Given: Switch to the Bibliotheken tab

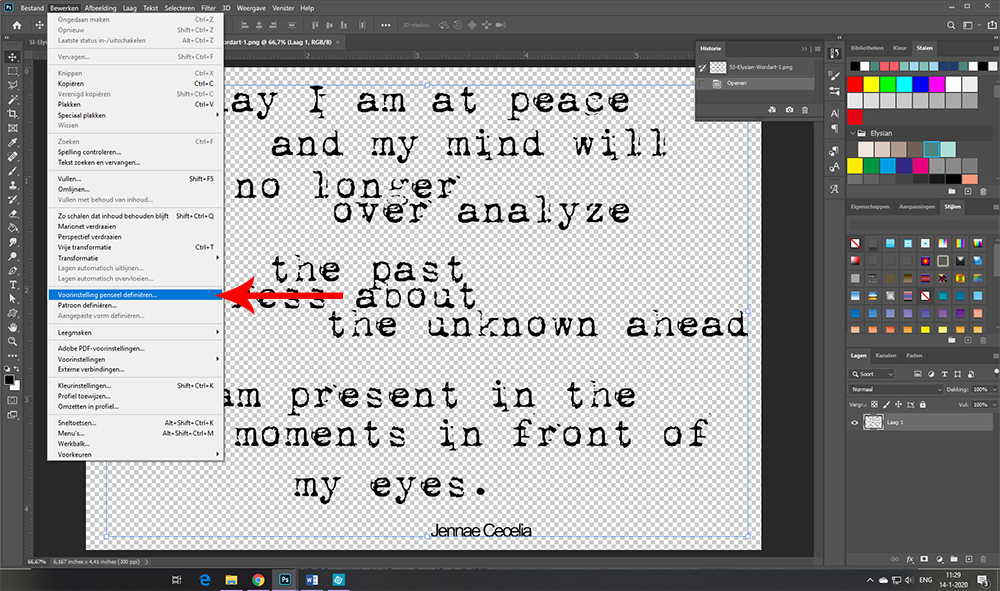Looking at the screenshot, I should 867,48.
